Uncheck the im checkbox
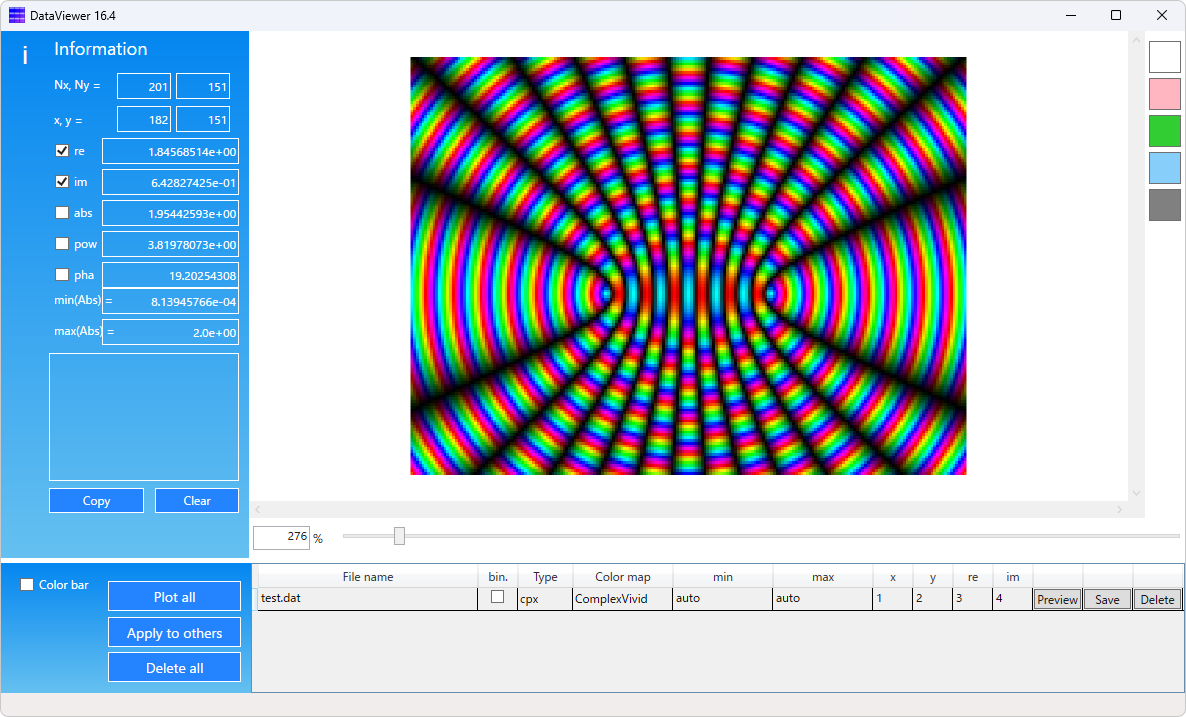The image size is (1186, 717). click(x=62, y=182)
